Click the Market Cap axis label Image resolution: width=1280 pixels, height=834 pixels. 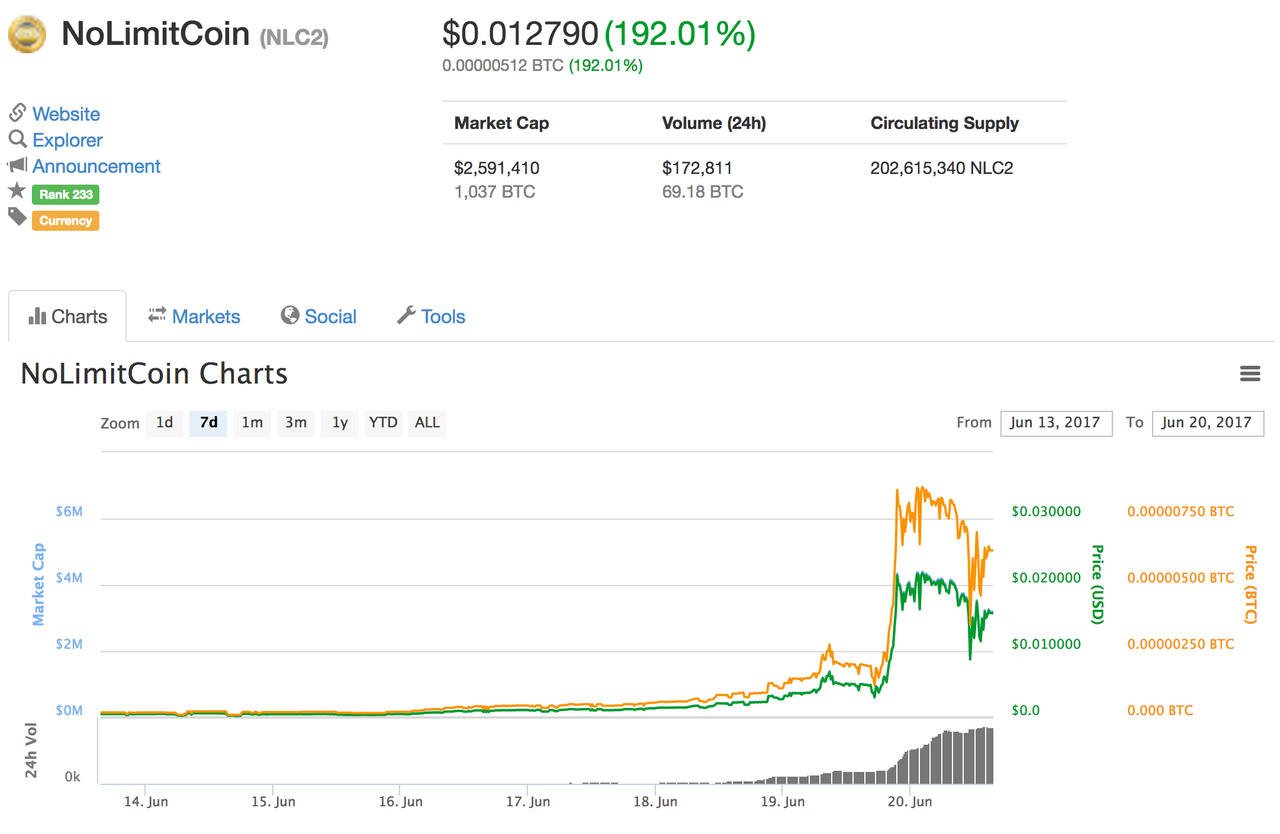(38, 584)
